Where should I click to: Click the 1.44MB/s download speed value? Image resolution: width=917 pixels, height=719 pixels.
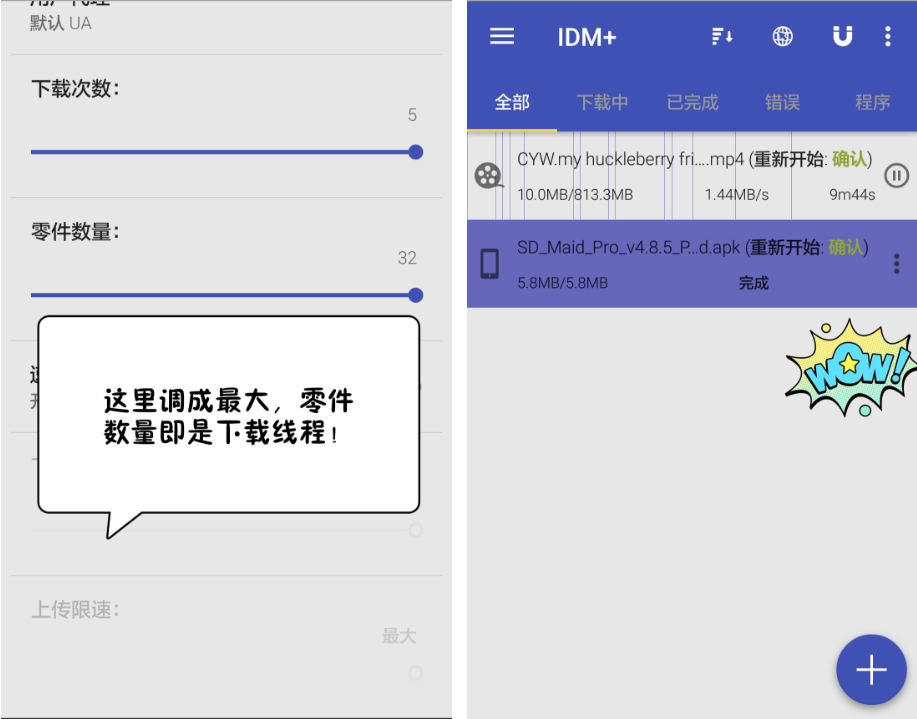point(736,195)
